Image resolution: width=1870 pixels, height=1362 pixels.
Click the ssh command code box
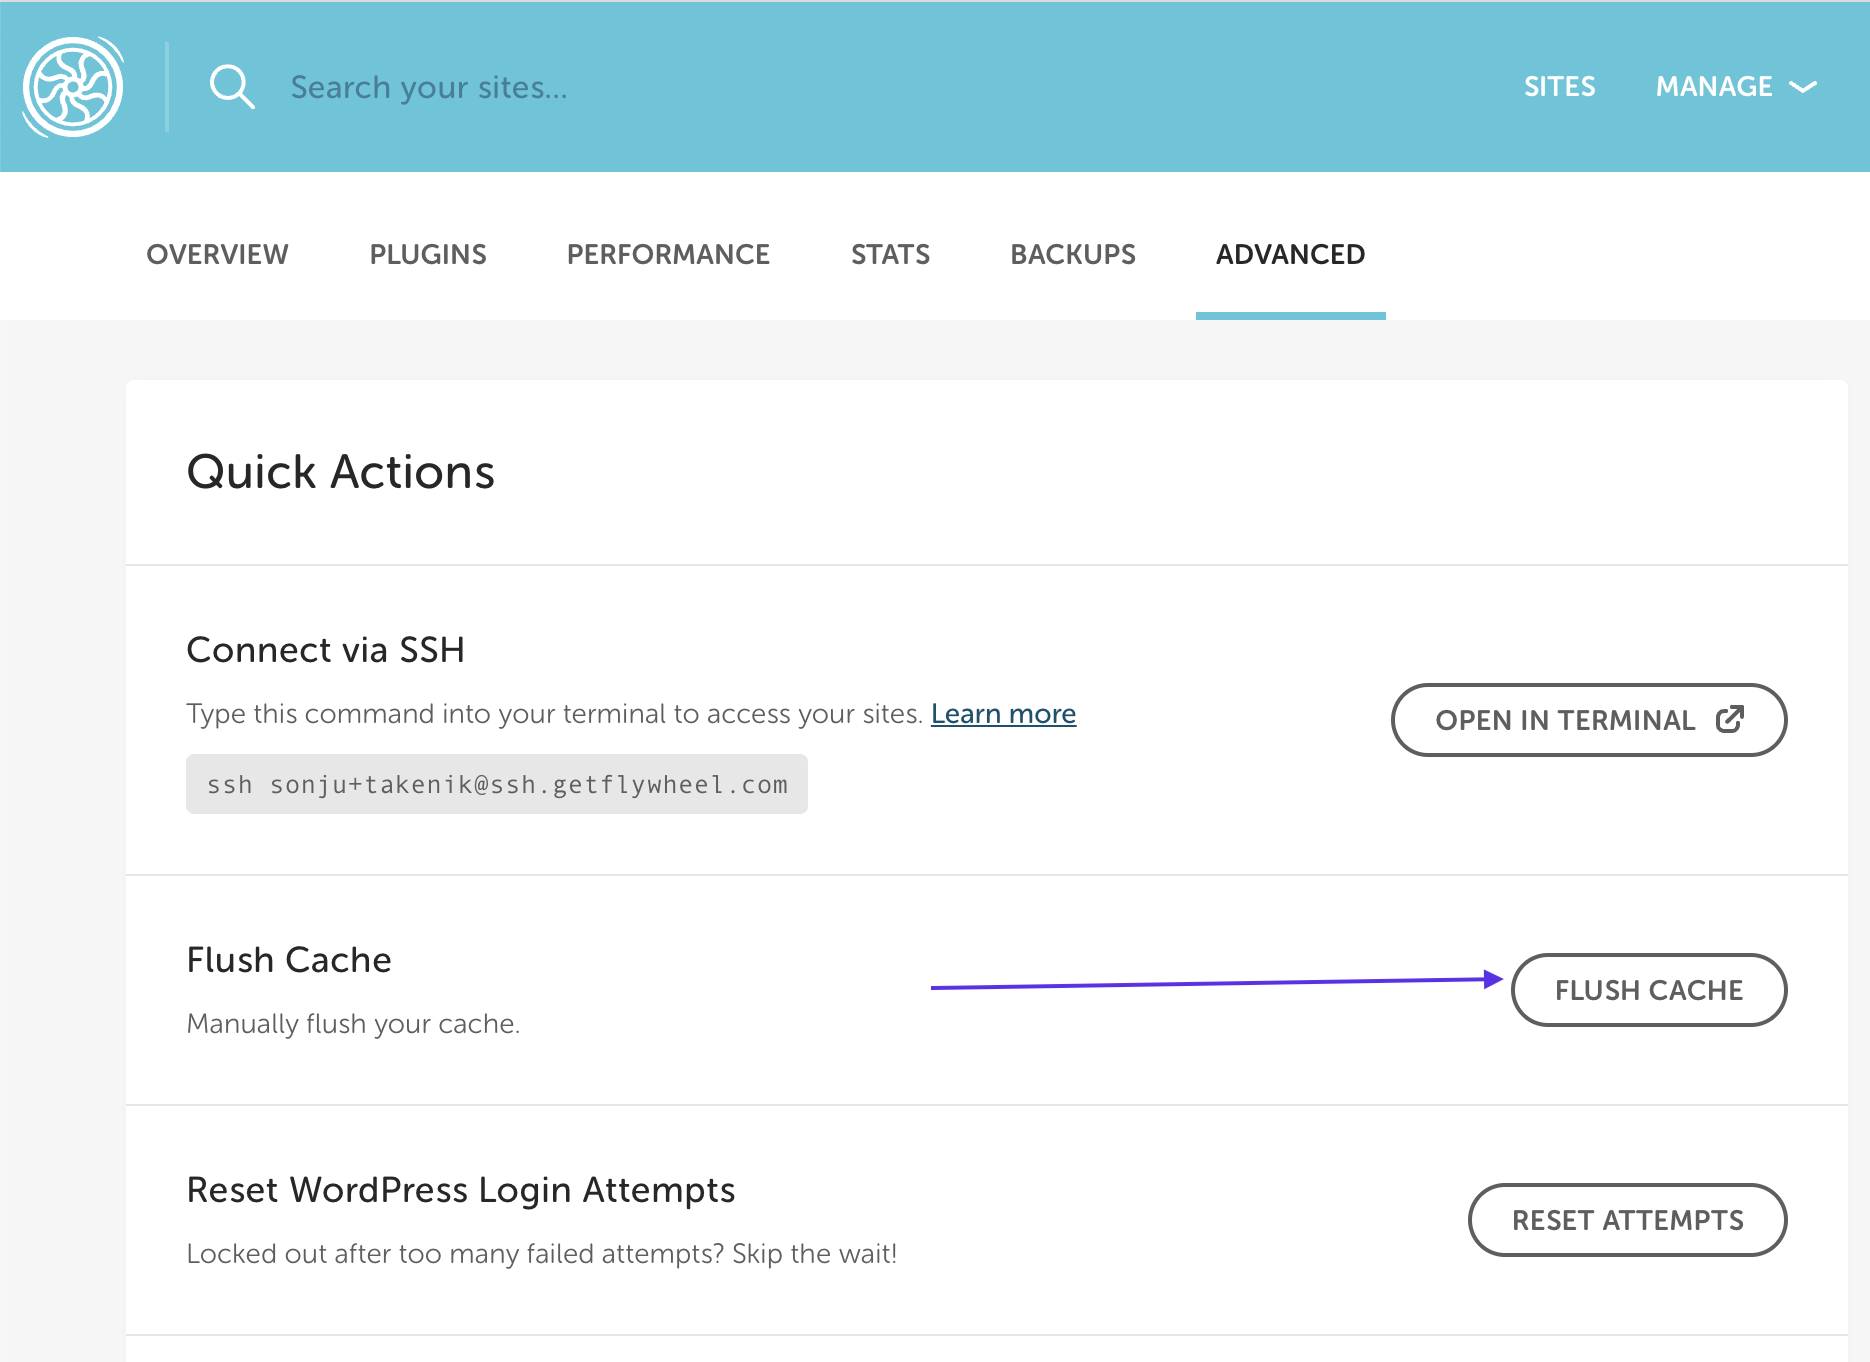click(497, 785)
